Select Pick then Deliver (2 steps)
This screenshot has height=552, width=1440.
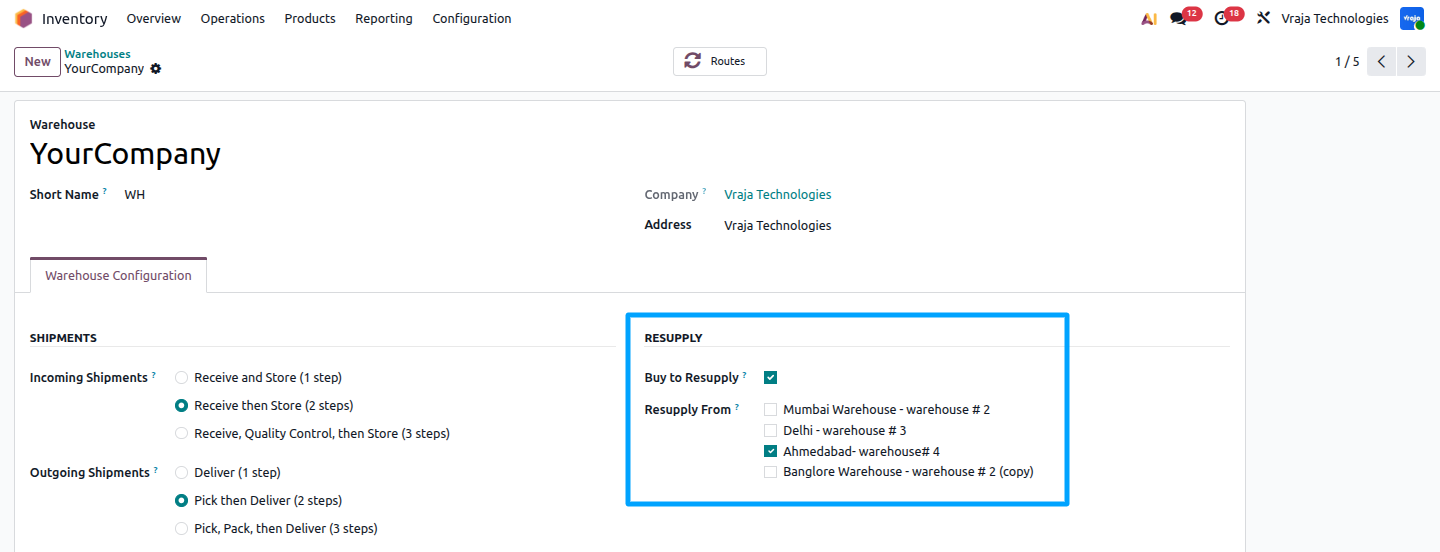[181, 501]
